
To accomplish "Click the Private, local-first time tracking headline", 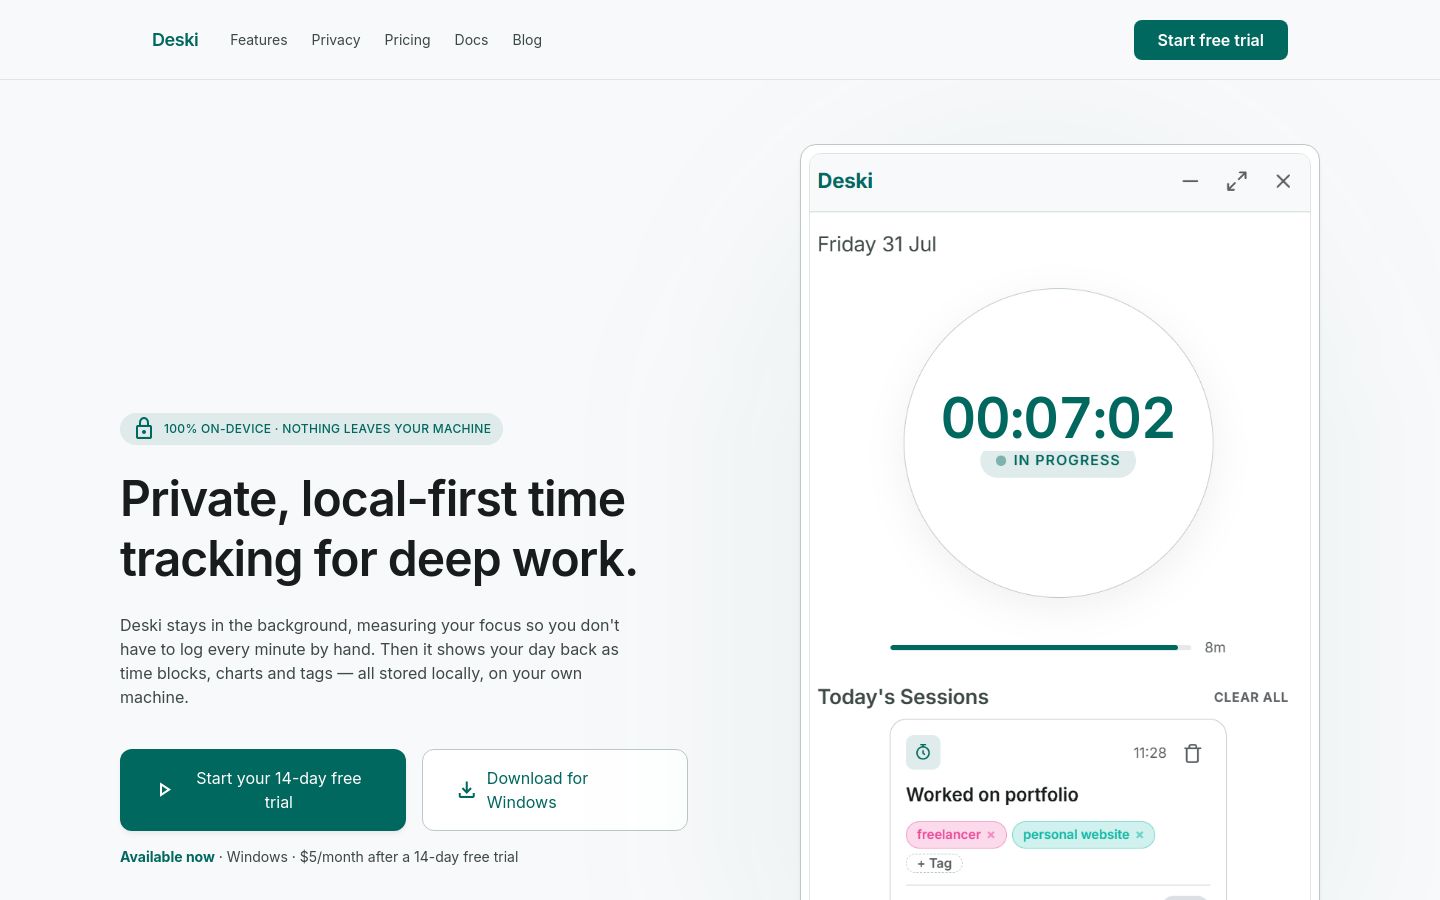I will [379, 528].
